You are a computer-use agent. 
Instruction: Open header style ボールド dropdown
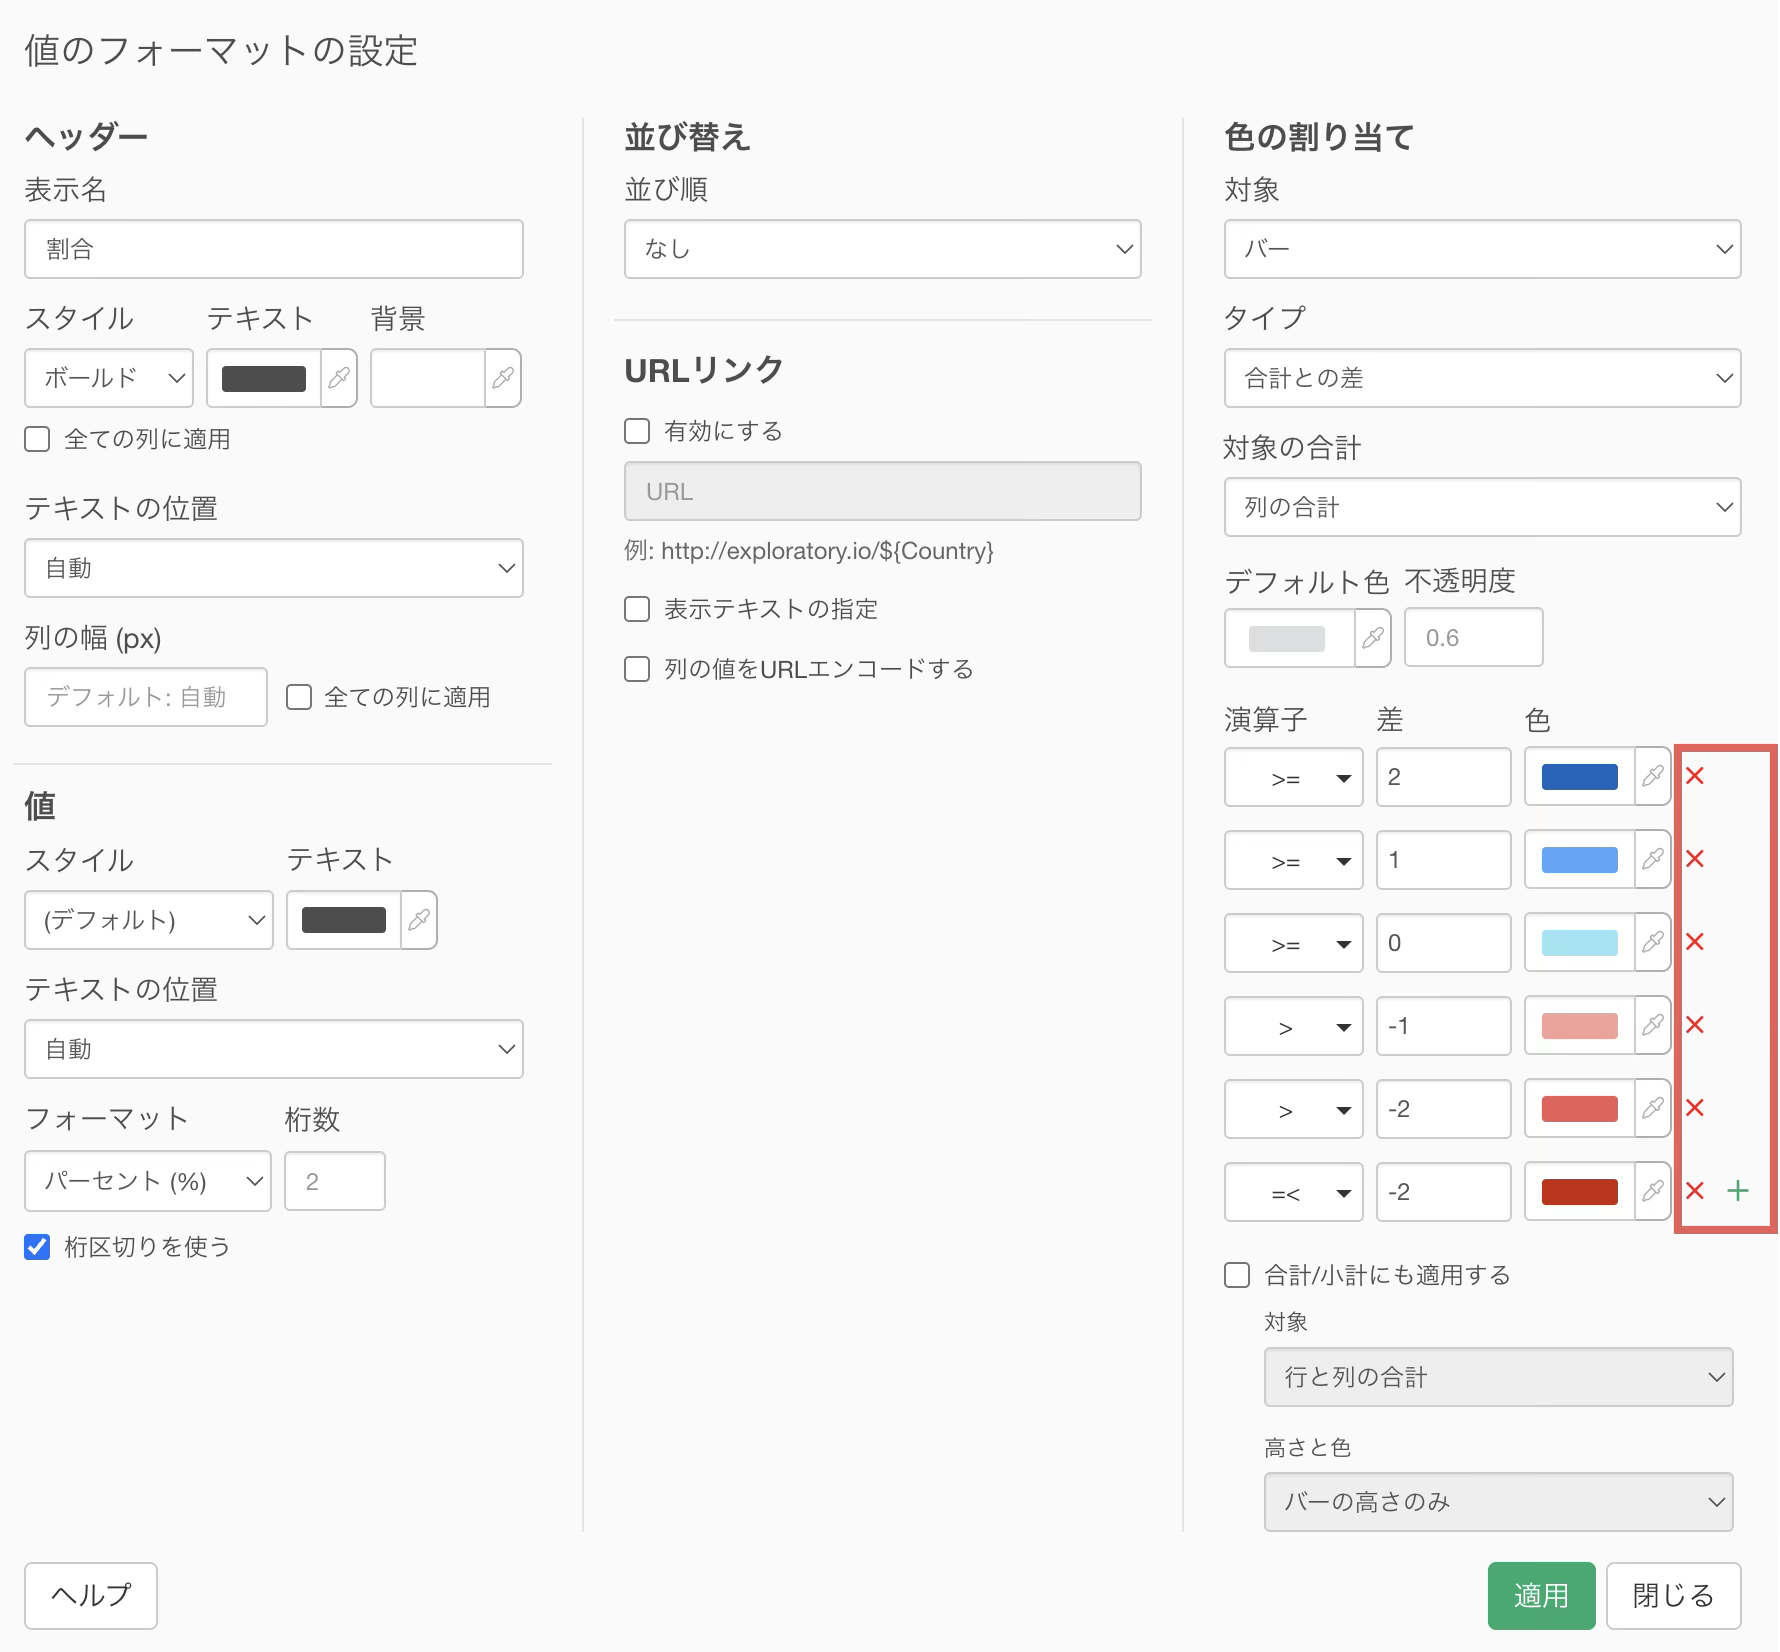109,378
